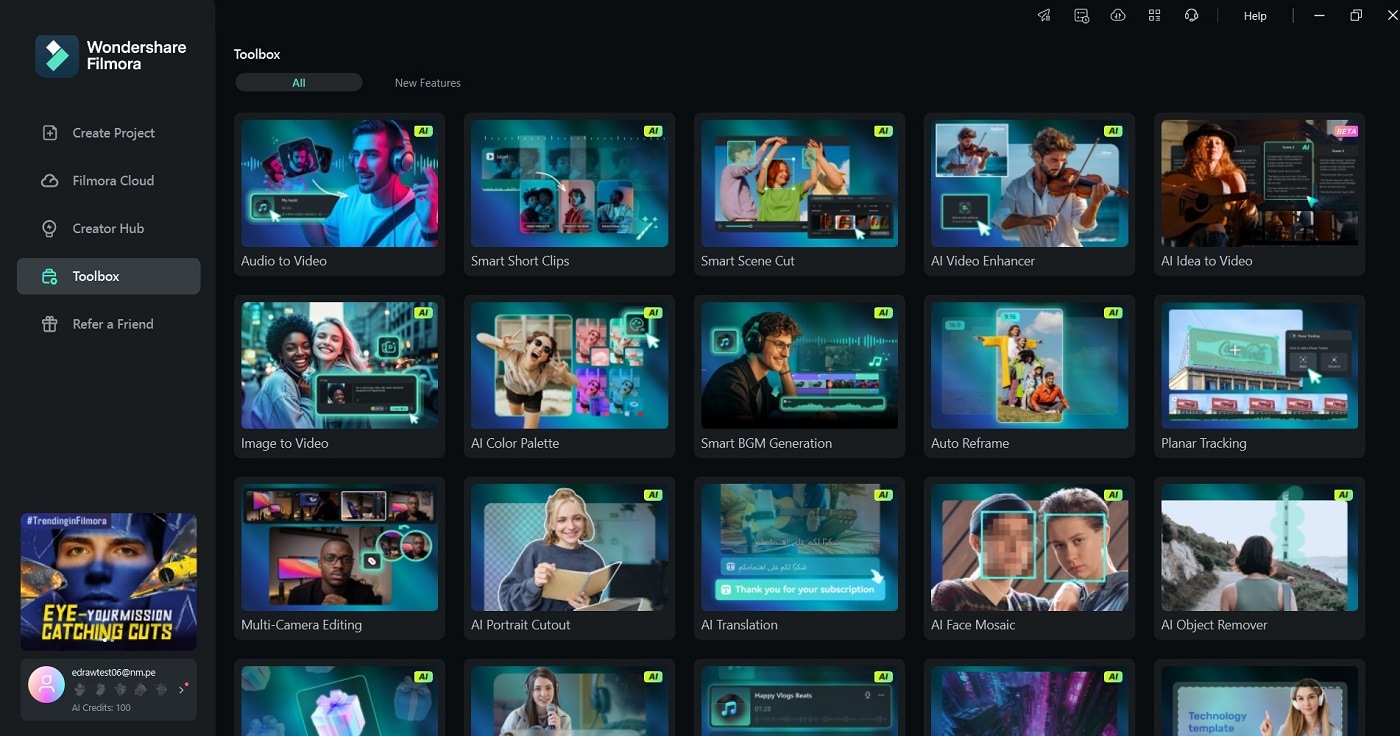Open the Audio to Video tool
This screenshot has height=736, width=1400.
(x=339, y=195)
